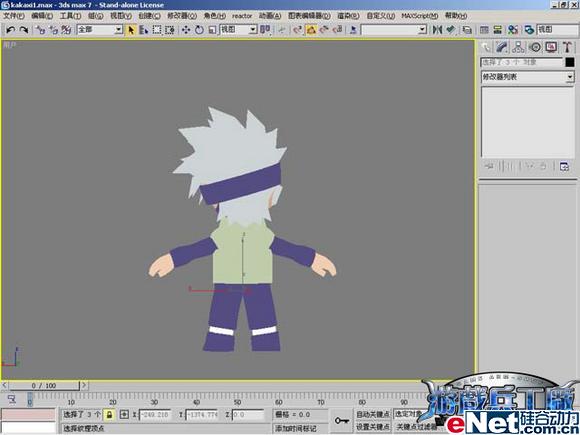Click the render type 视图 field in toolbar
This screenshot has height=435, width=580.
tap(558, 30)
